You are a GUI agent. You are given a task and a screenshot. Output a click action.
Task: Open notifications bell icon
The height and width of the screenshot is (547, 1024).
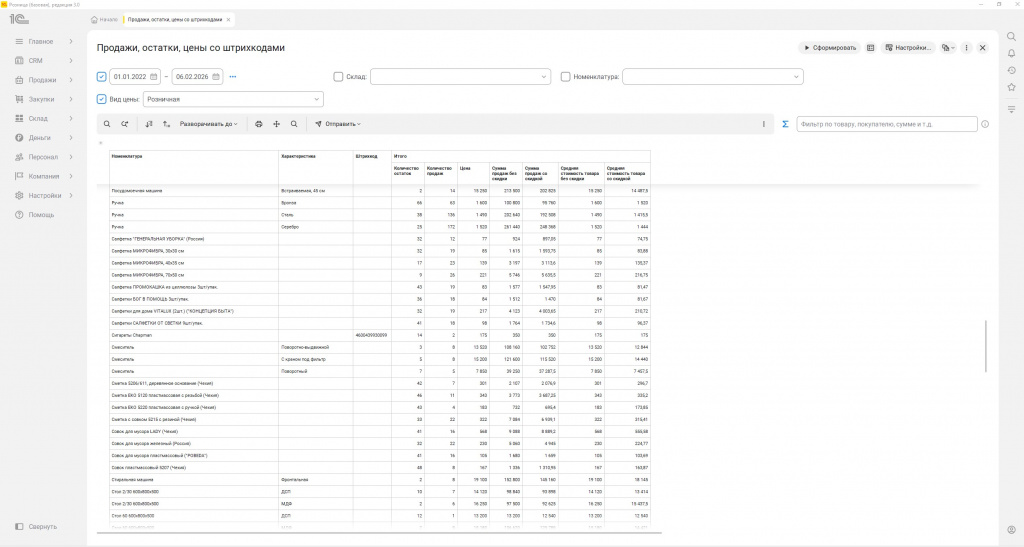tap(1011, 54)
